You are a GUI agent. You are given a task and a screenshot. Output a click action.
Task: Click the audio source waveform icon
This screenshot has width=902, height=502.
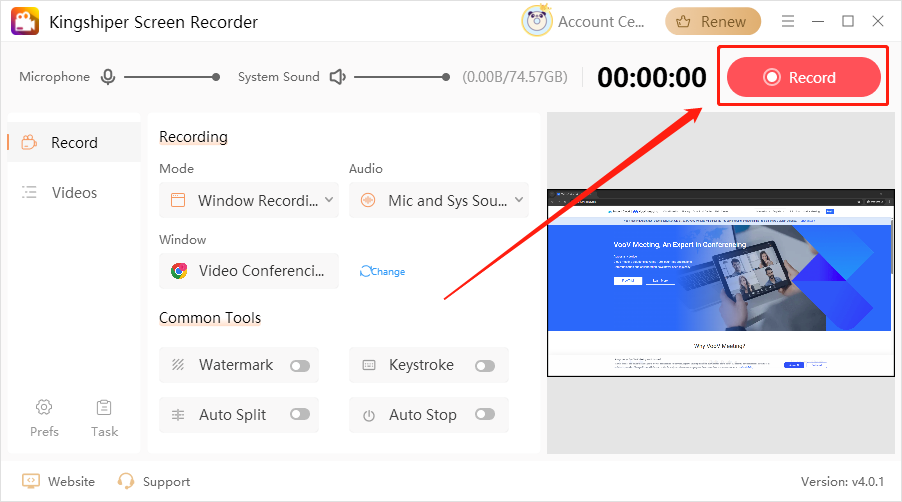coord(368,200)
